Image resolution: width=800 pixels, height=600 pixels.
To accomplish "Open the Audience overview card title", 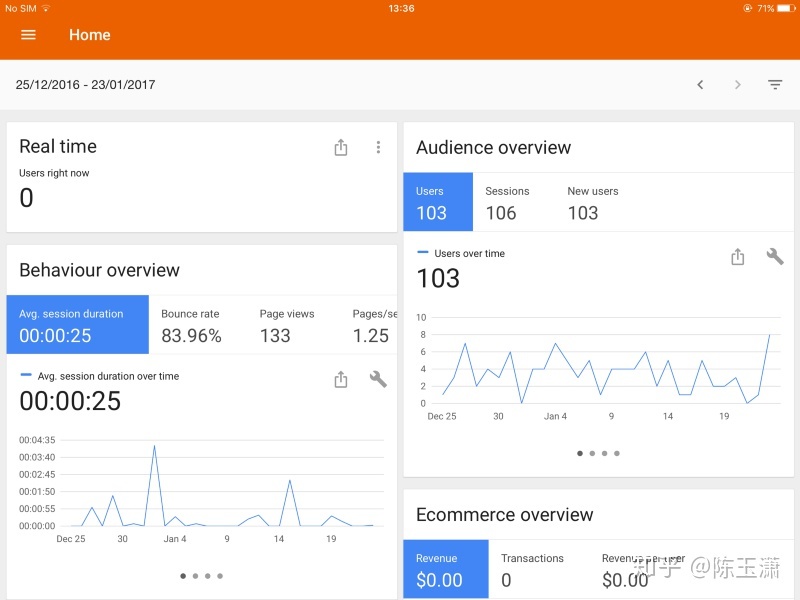I will click(x=493, y=147).
